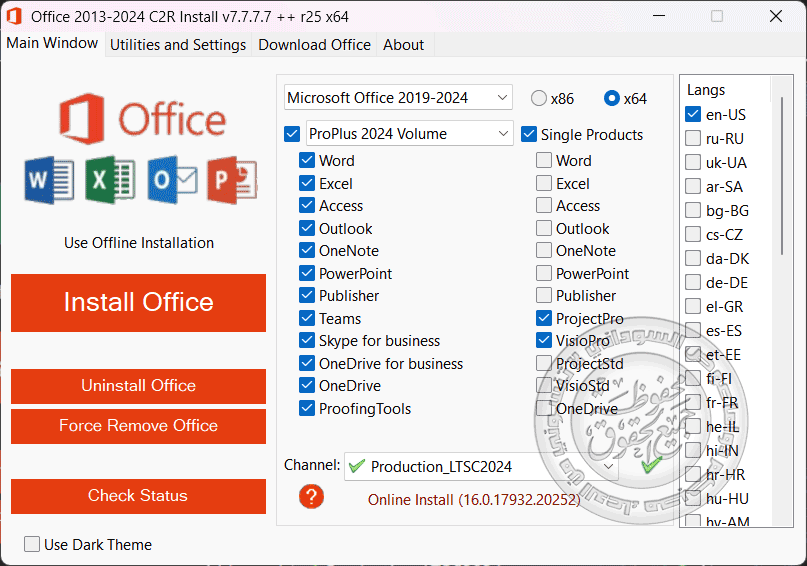Click the Excel app icon graphic
807x566 pixels.
tap(110, 180)
